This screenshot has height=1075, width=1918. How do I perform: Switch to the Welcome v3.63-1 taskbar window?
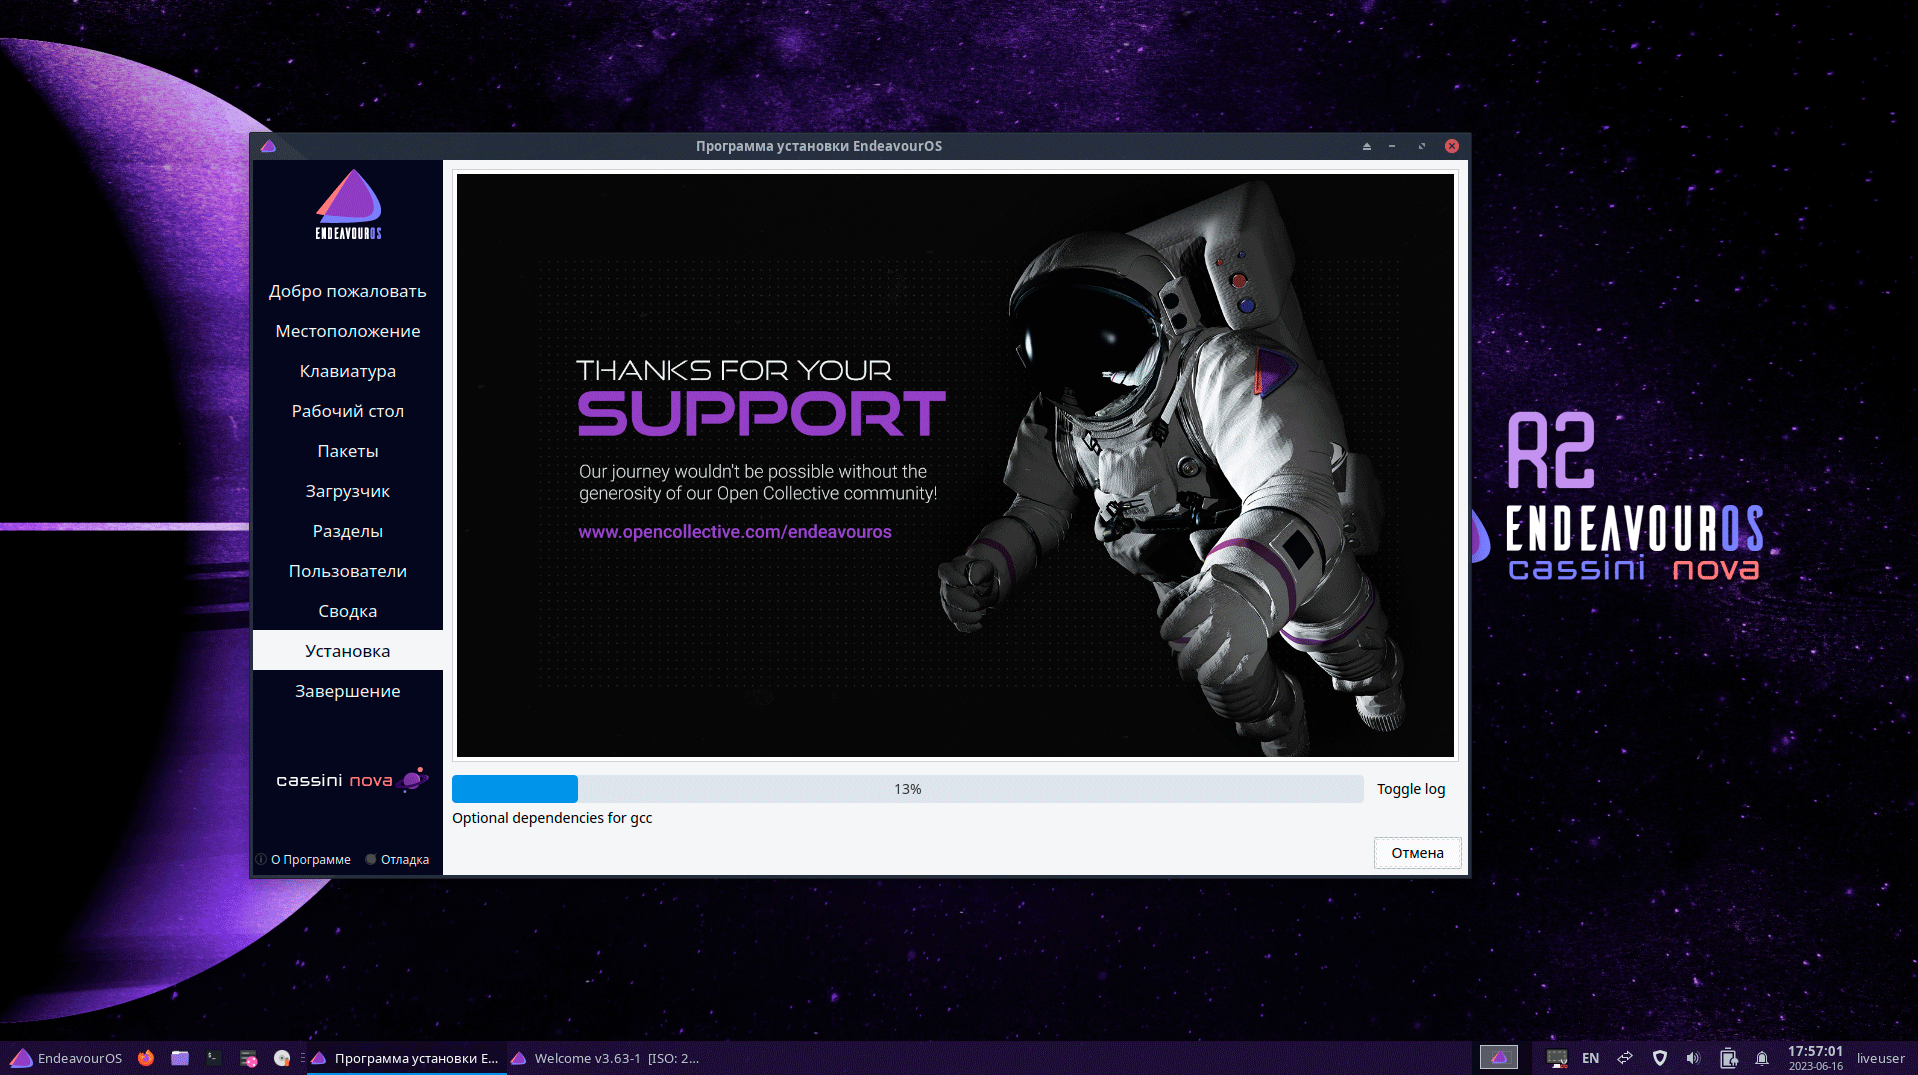[x=605, y=1058]
